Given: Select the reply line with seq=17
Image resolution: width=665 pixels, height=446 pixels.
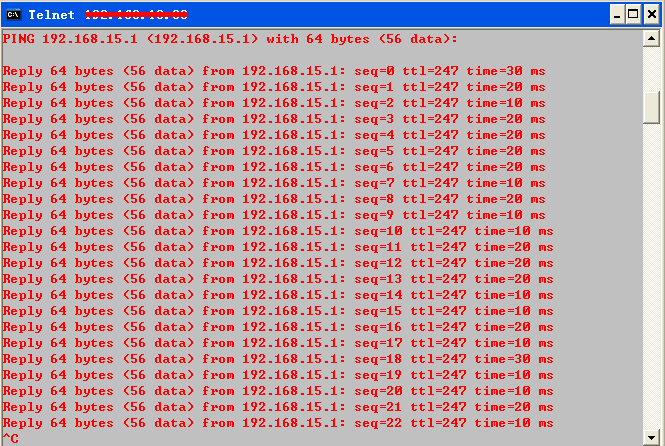Looking at the screenshot, I should (278, 343).
